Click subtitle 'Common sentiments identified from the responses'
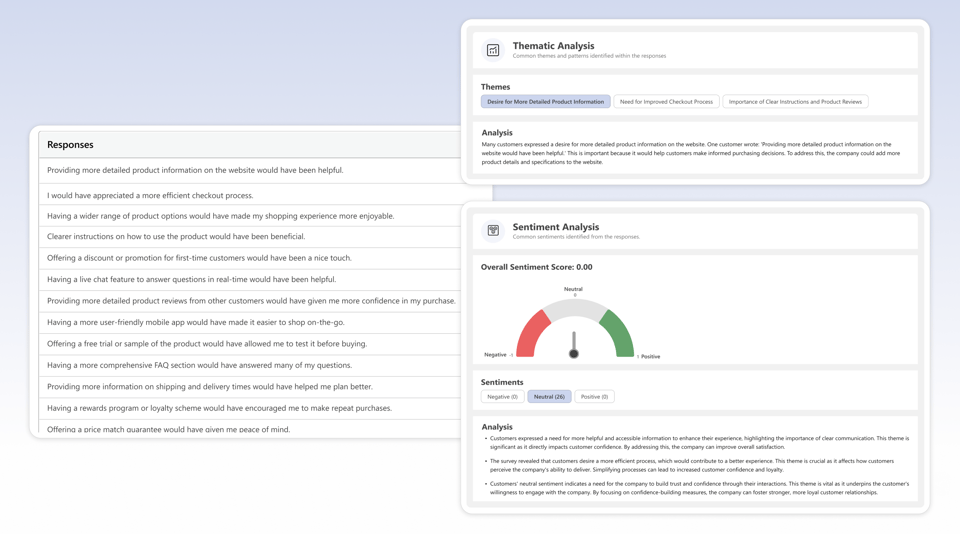Image resolution: width=960 pixels, height=534 pixels. (576, 237)
